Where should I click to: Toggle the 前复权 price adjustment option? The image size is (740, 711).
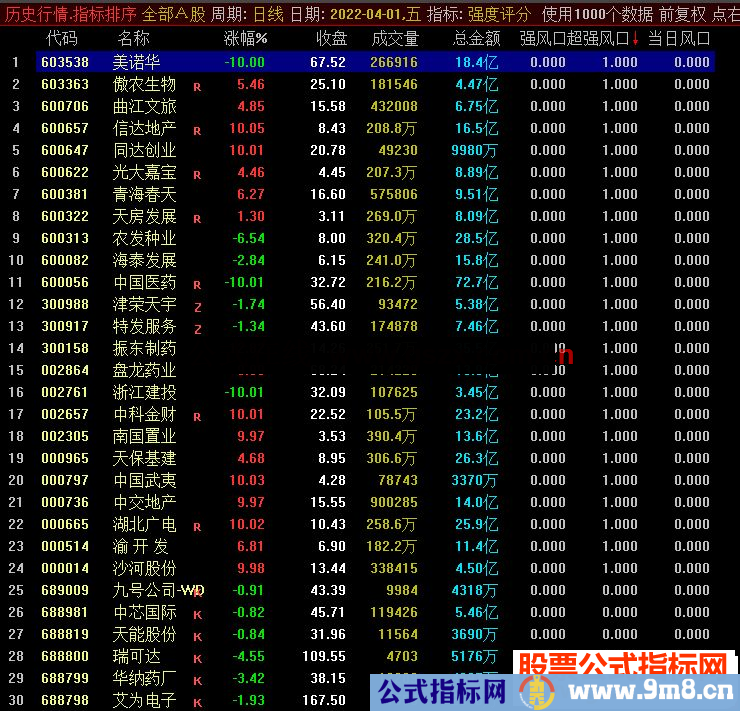tap(682, 15)
